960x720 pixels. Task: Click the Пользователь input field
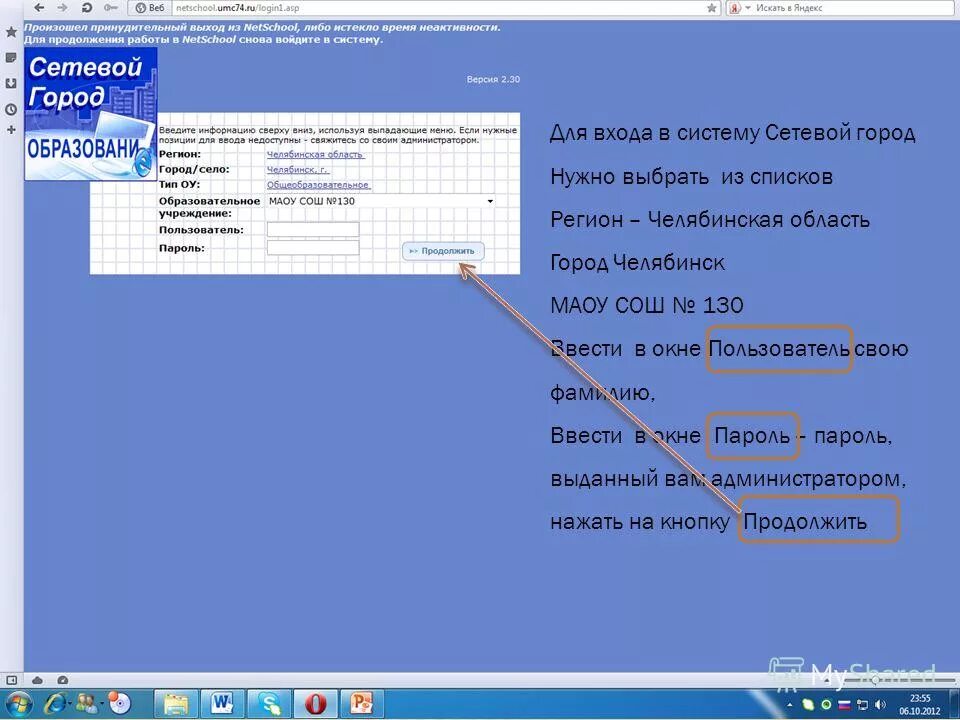point(313,230)
